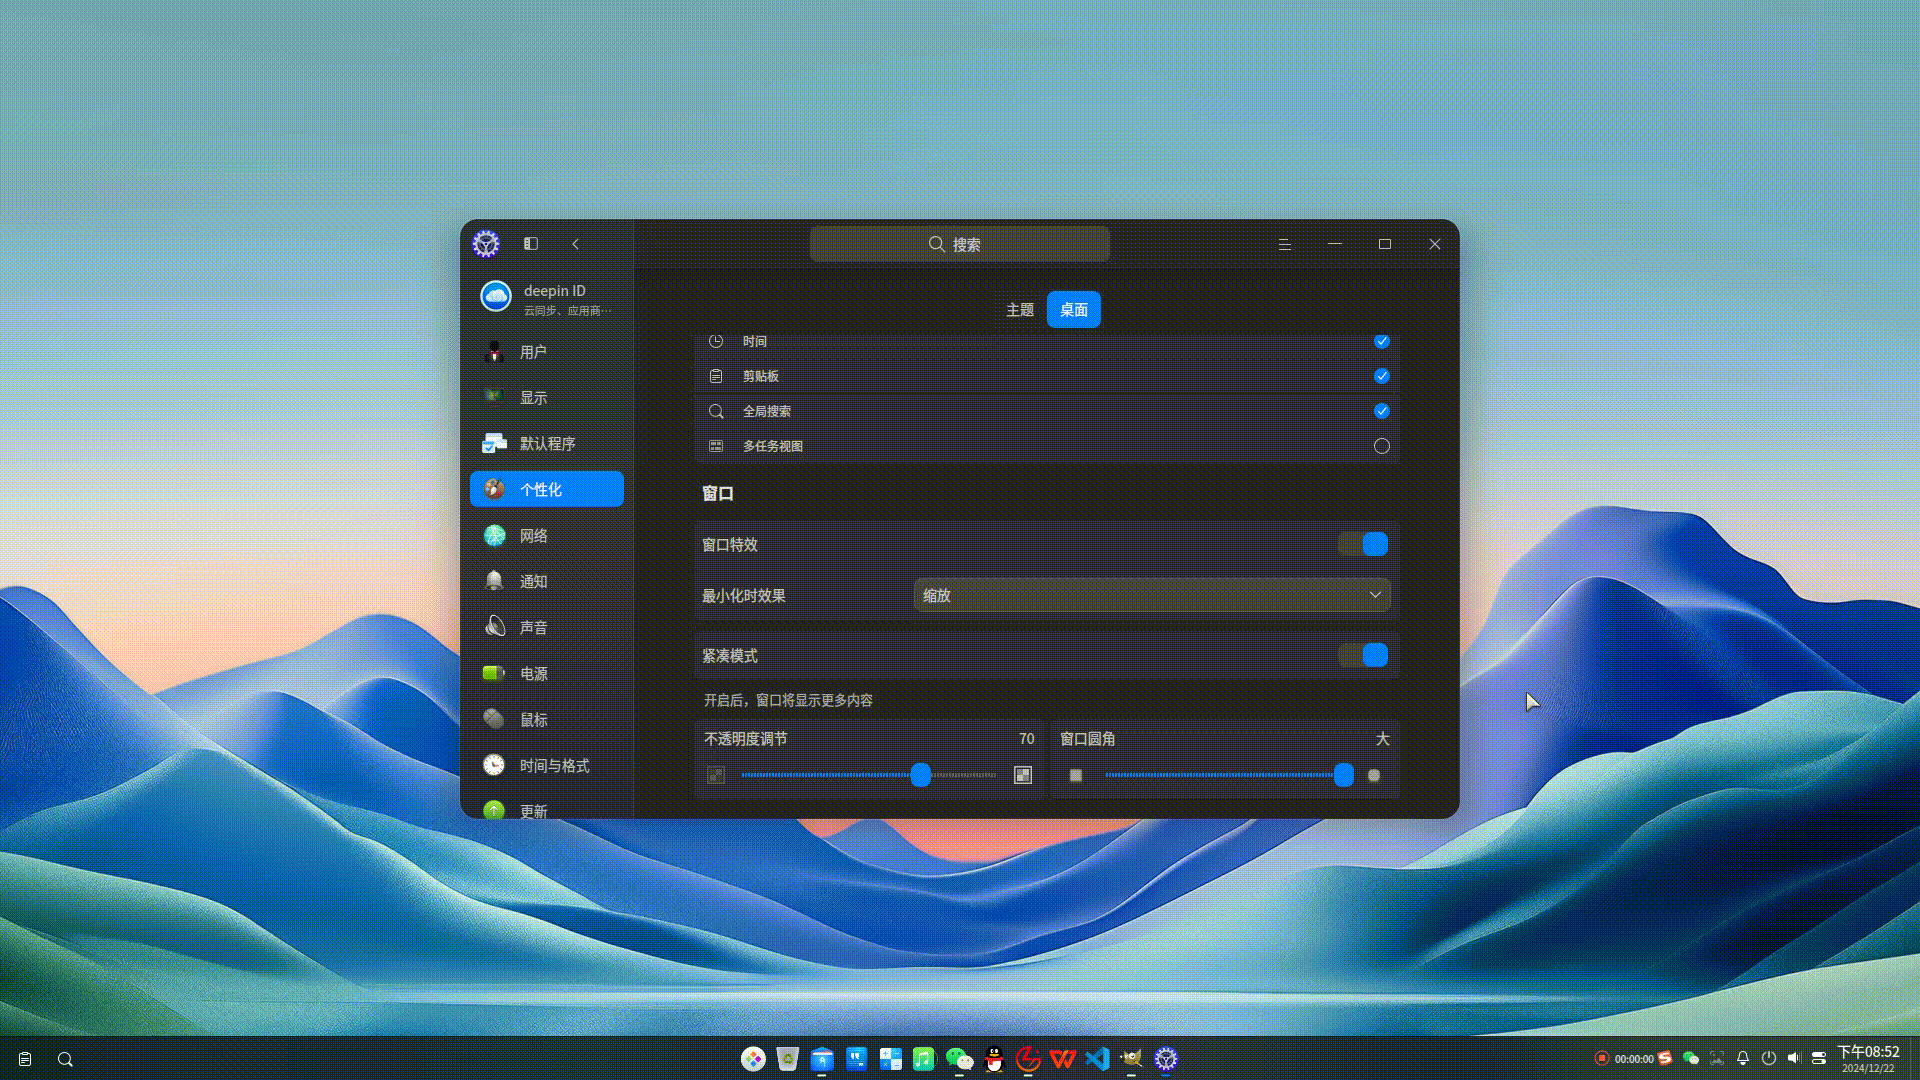
Task: Open the 用户 settings section
Action: coord(547,352)
